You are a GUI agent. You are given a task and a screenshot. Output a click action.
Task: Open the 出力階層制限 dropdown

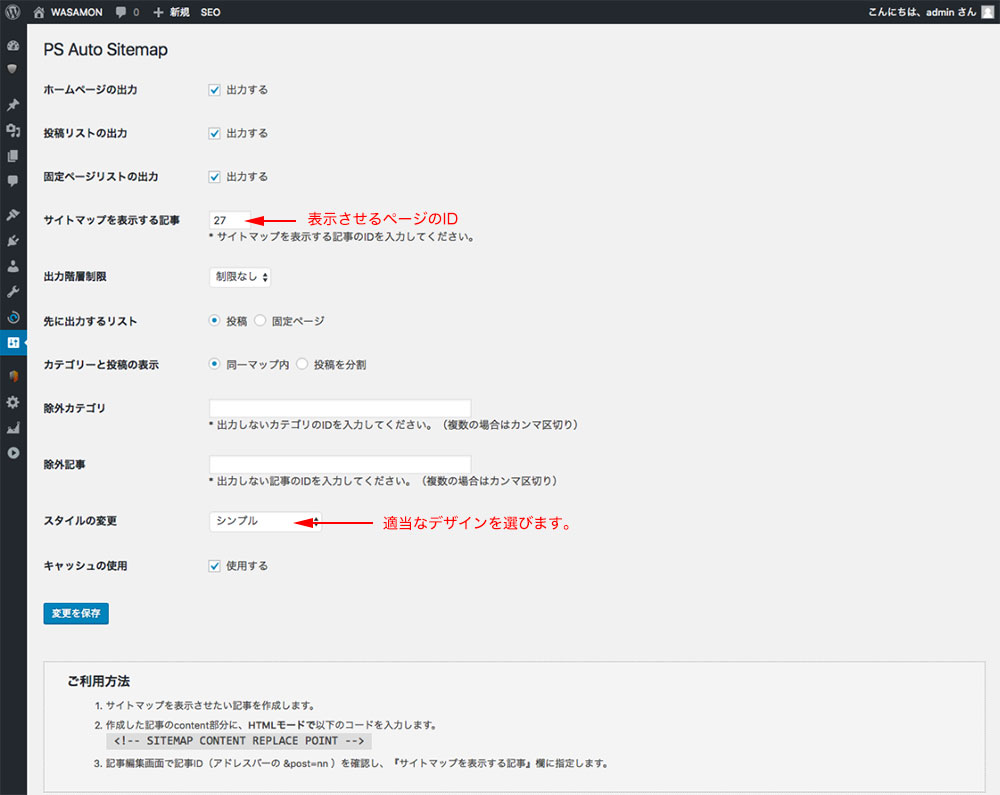[240, 277]
